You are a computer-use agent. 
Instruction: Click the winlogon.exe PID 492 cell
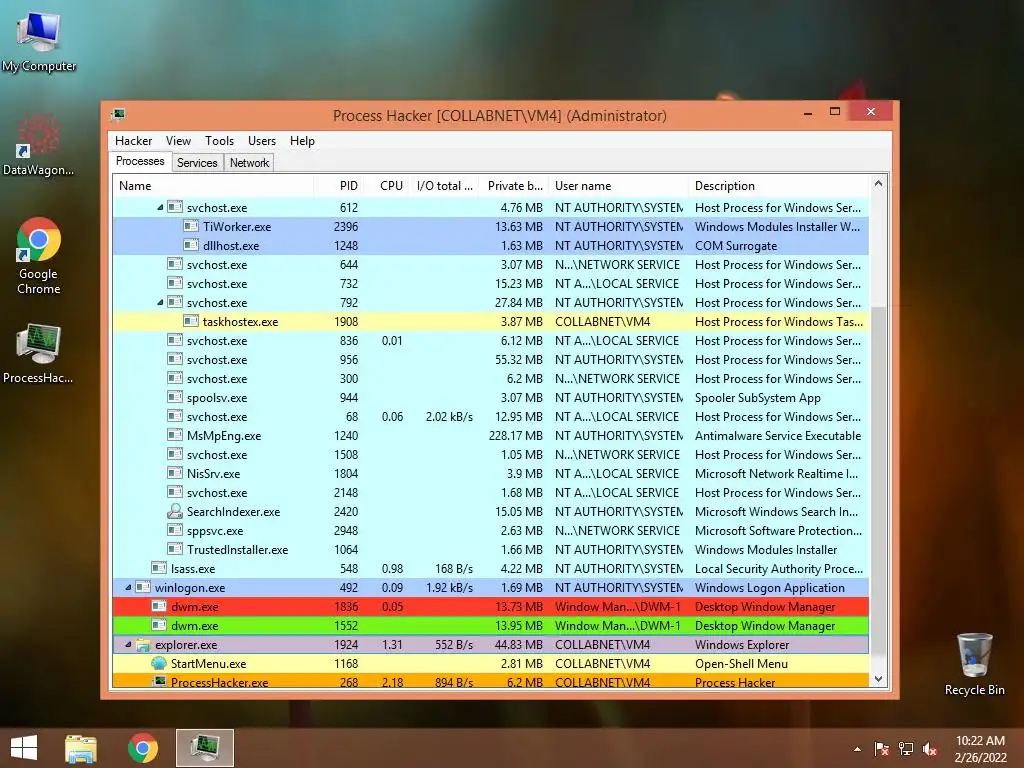348,588
